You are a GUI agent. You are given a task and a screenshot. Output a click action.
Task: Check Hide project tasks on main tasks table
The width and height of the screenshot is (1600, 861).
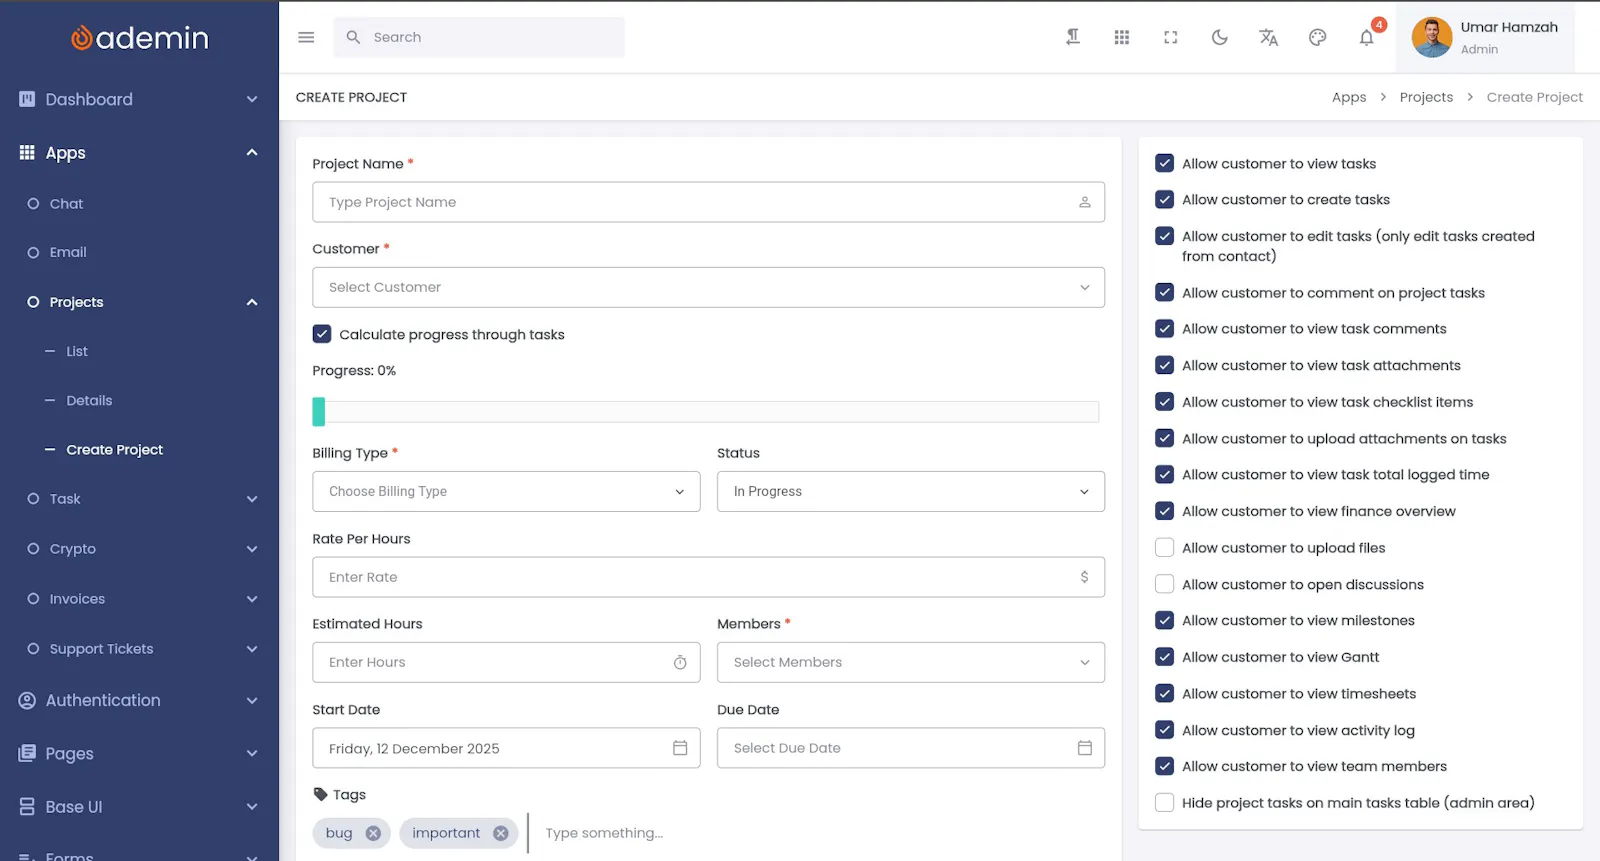pyautogui.click(x=1164, y=802)
